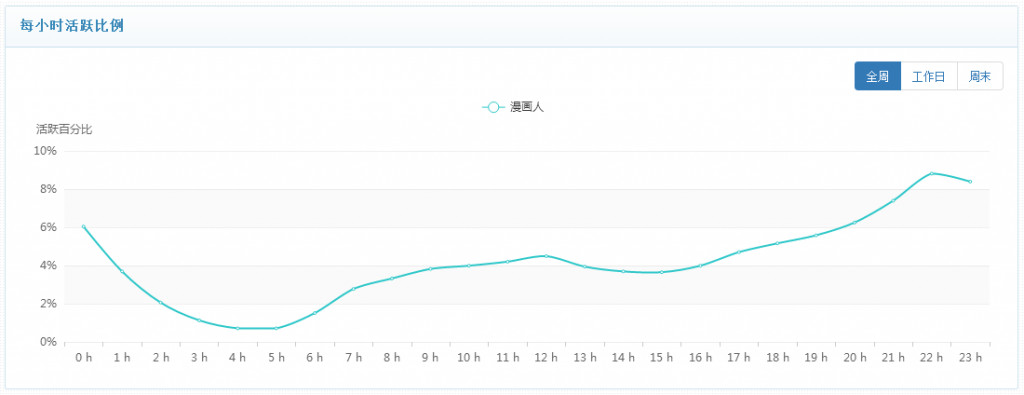Click the data point at 0 h
The image size is (1024, 395).
pos(84,227)
